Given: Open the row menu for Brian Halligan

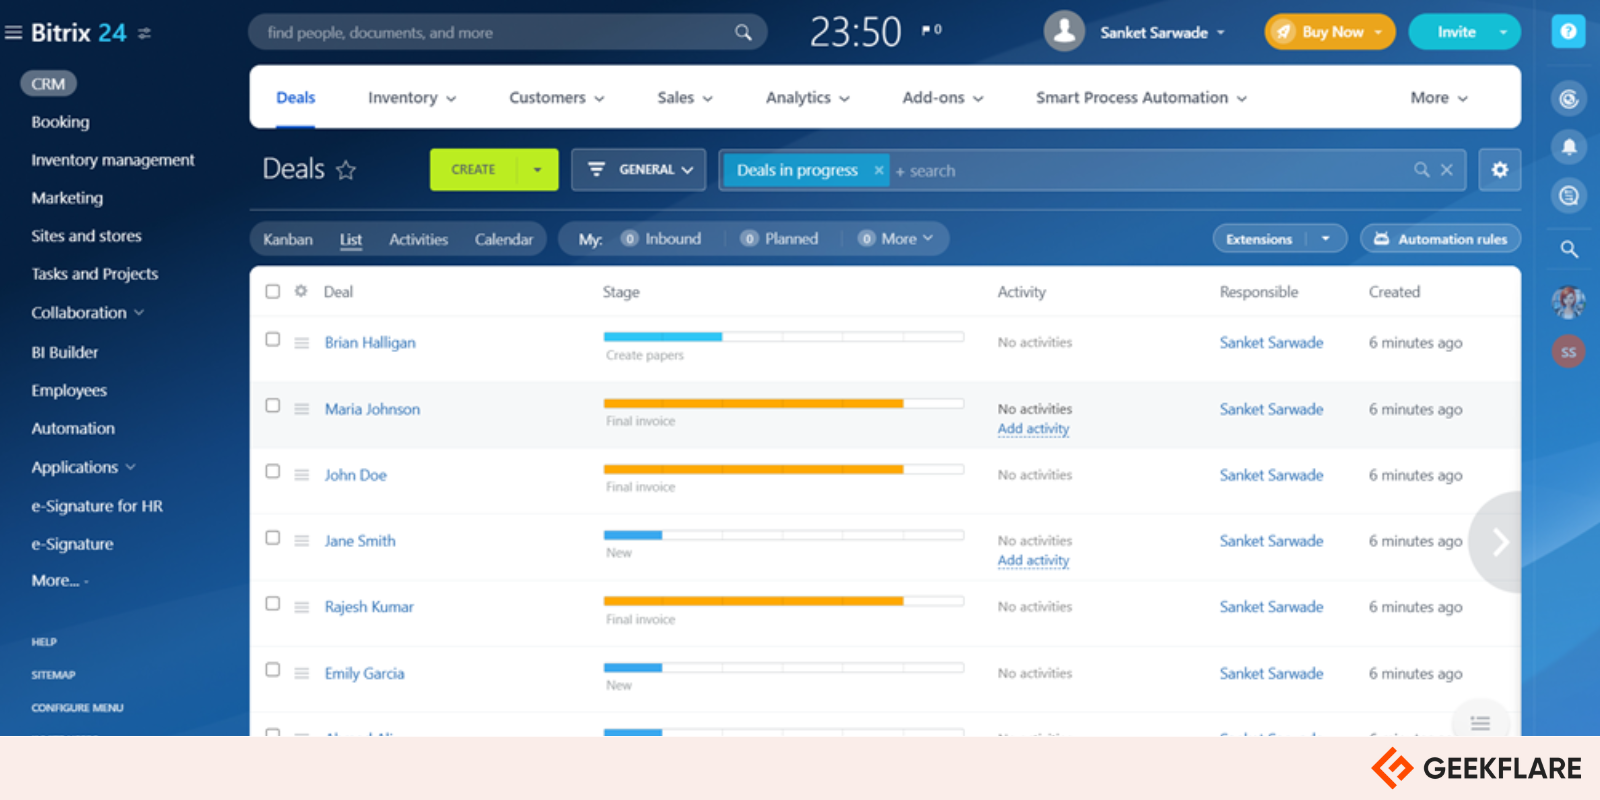Looking at the screenshot, I should [302, 343].
